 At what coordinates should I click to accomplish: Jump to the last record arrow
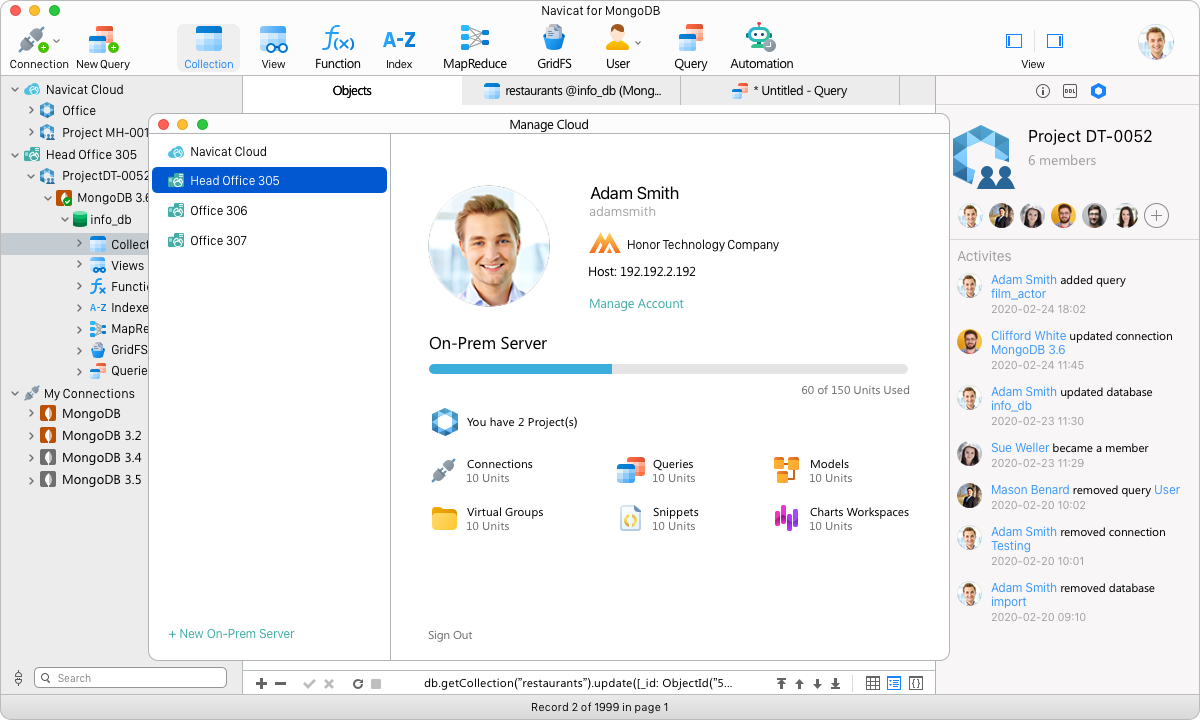point(835,684)
